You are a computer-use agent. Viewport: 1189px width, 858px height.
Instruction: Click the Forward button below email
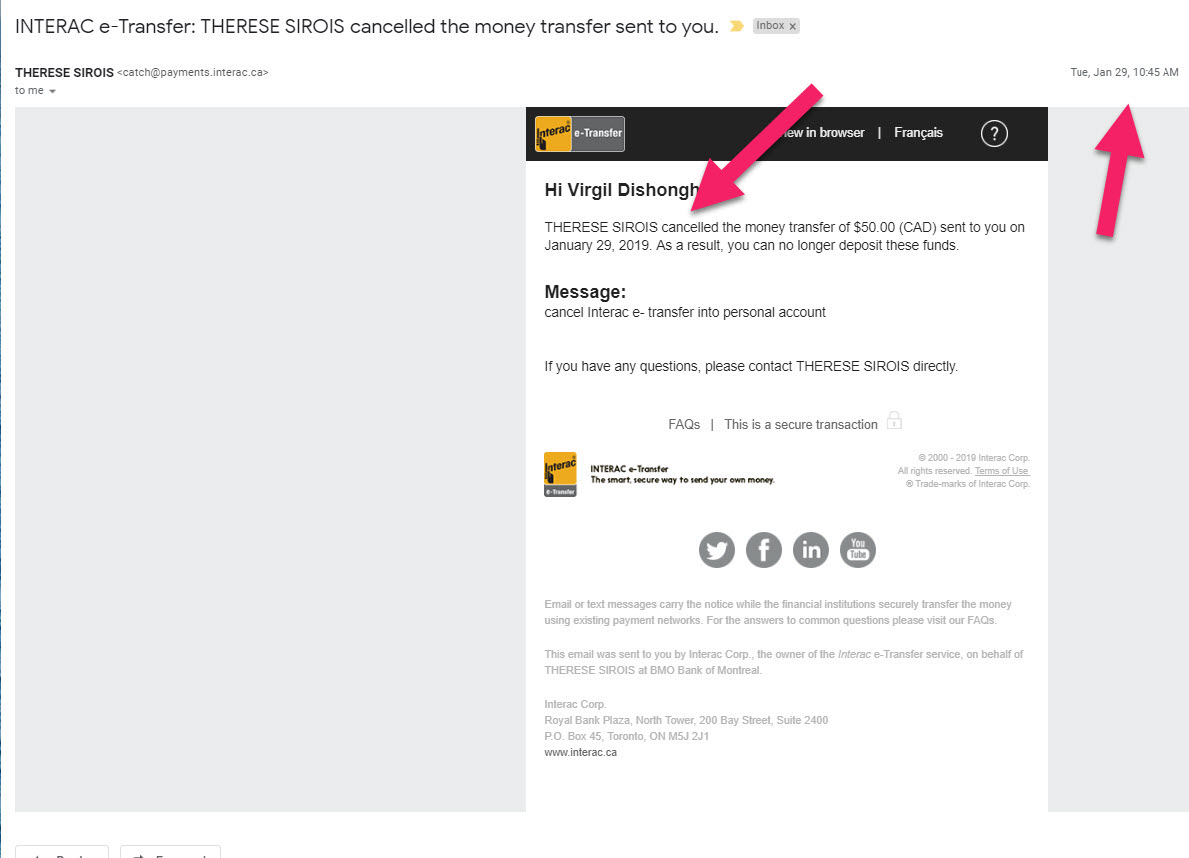170,853
